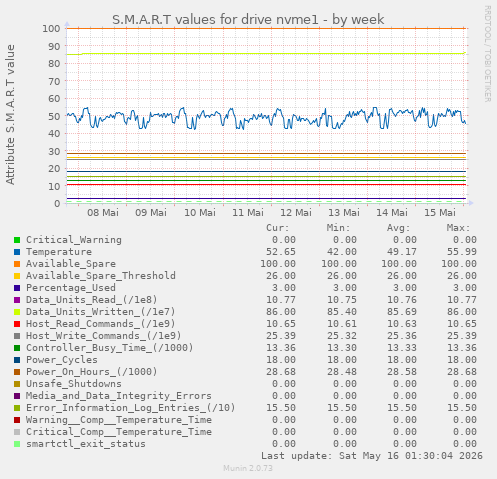
Task: Click the Avg: column header
Action: pyautogui.click(x=398, y=228)
